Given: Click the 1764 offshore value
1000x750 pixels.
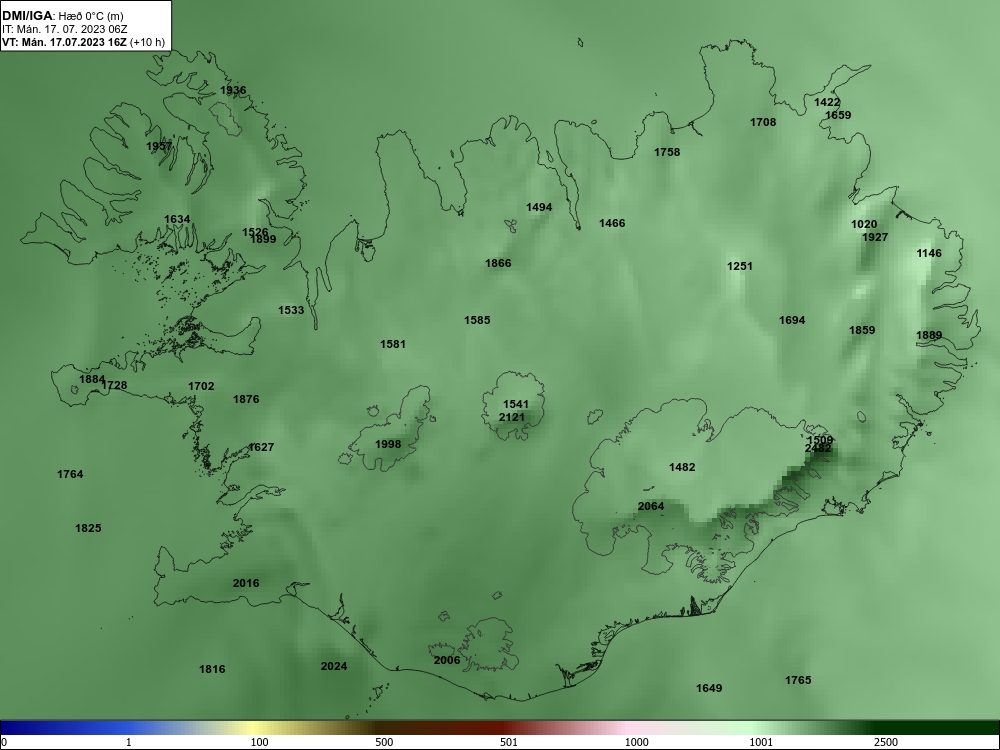Looking at the screenshot, I should click(x=70, y=474).
